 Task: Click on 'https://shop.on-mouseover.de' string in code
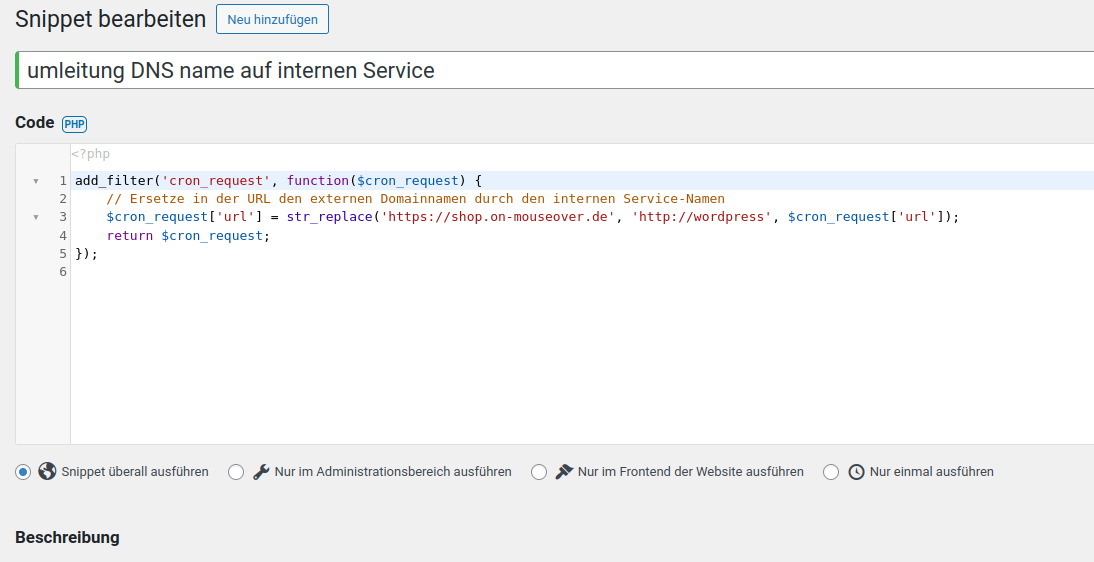[498, 217]
